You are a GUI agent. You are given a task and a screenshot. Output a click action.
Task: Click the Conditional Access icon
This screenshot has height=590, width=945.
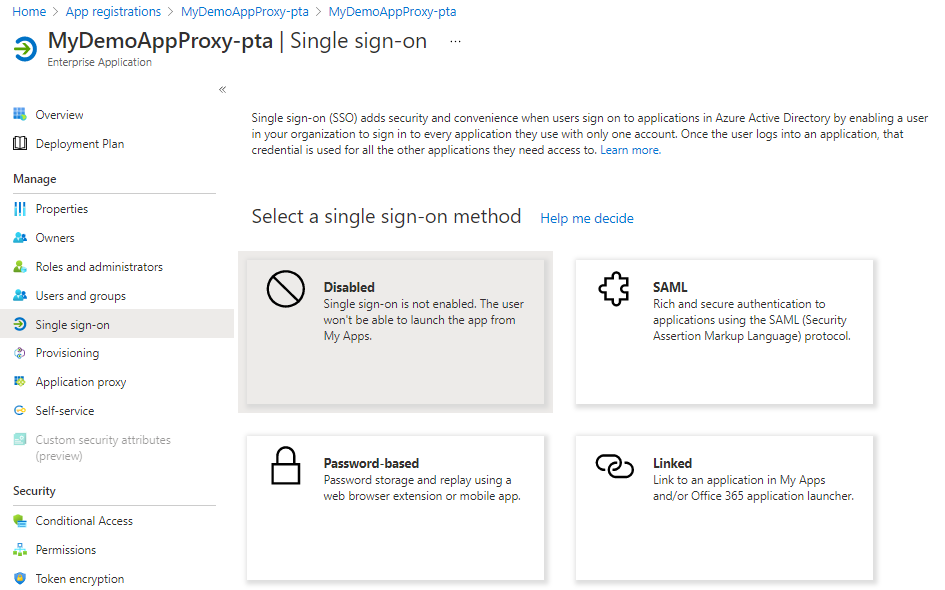tap(19, 521)
